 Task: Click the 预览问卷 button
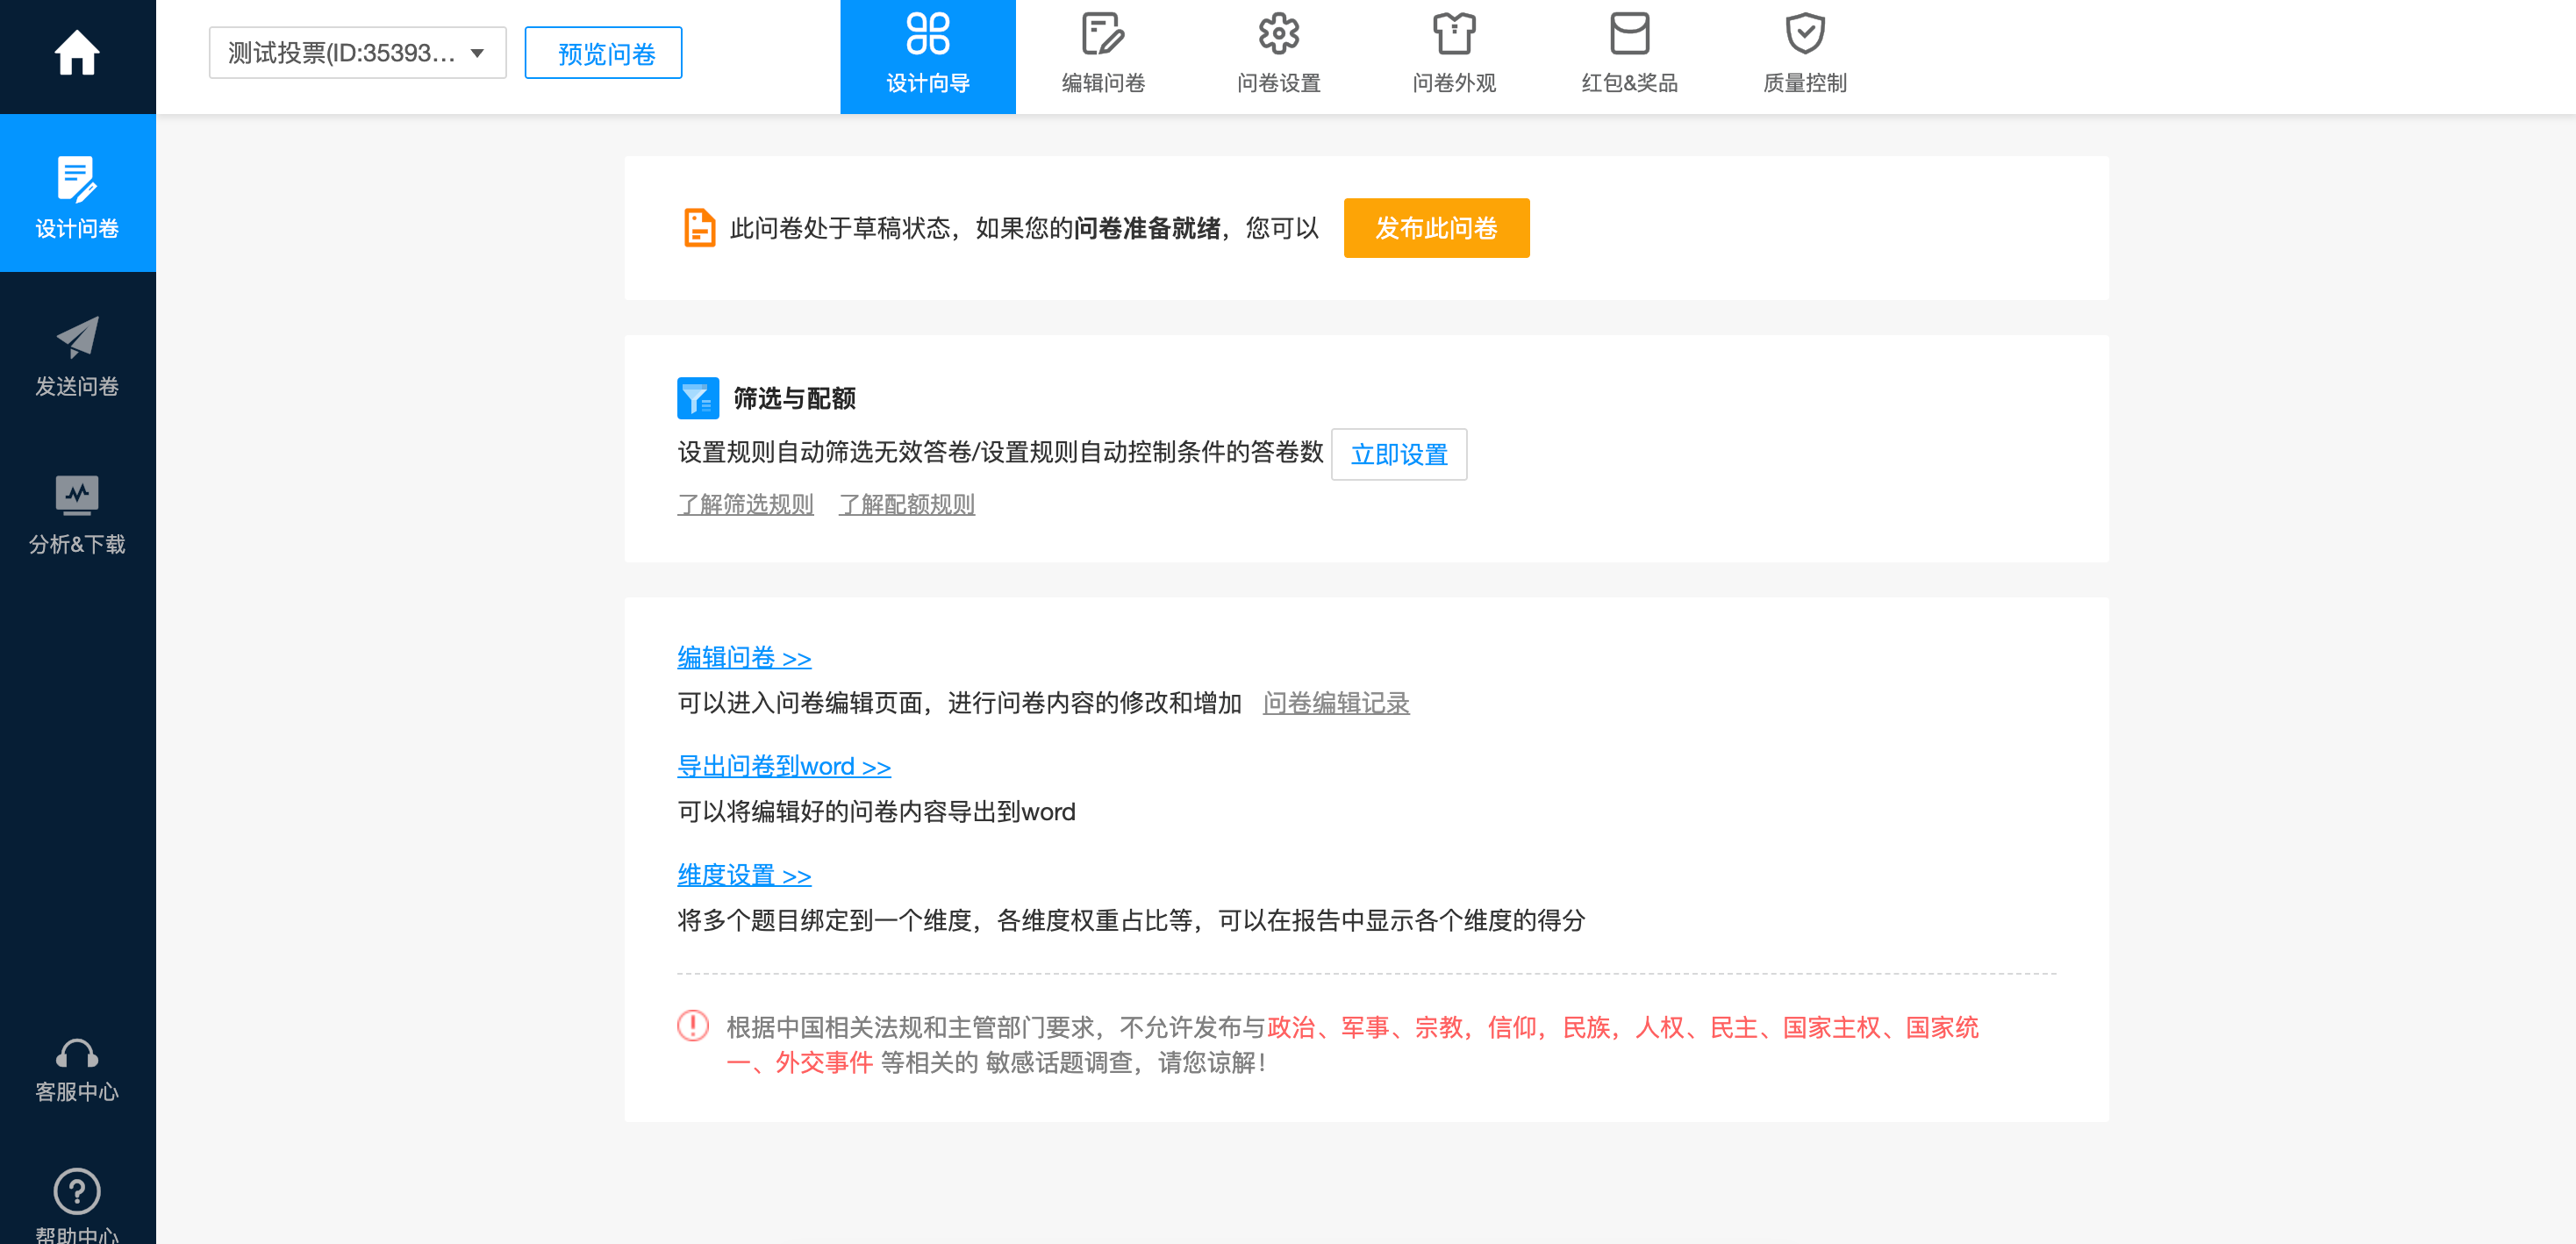point(604,53)
